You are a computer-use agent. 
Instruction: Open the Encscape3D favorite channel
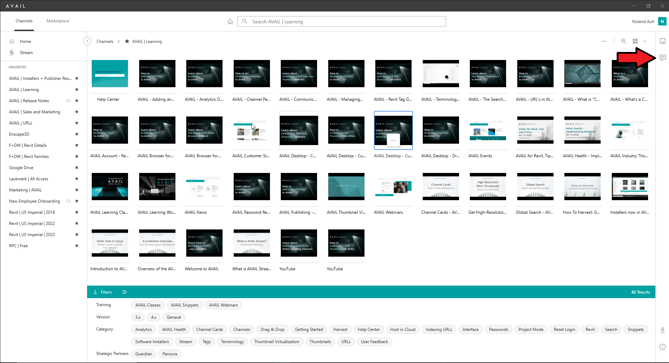click(19, 134)
